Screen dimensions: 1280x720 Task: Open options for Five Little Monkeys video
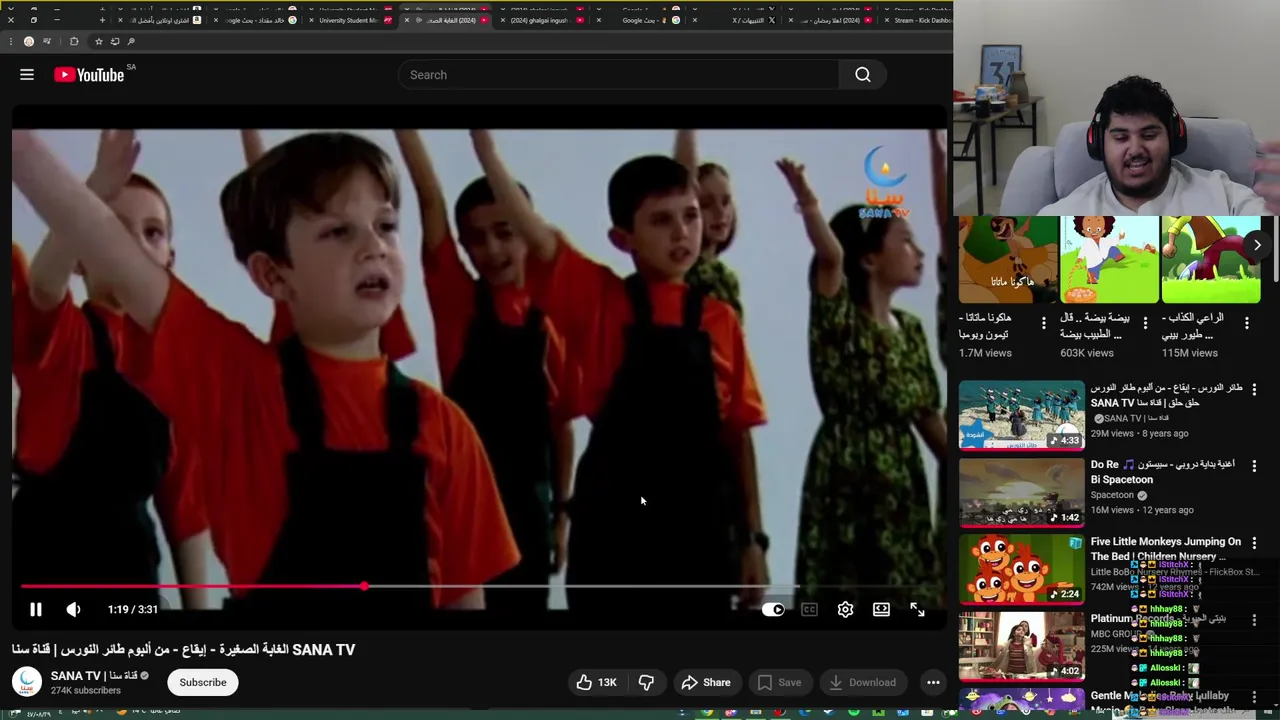click(1254, 543)
